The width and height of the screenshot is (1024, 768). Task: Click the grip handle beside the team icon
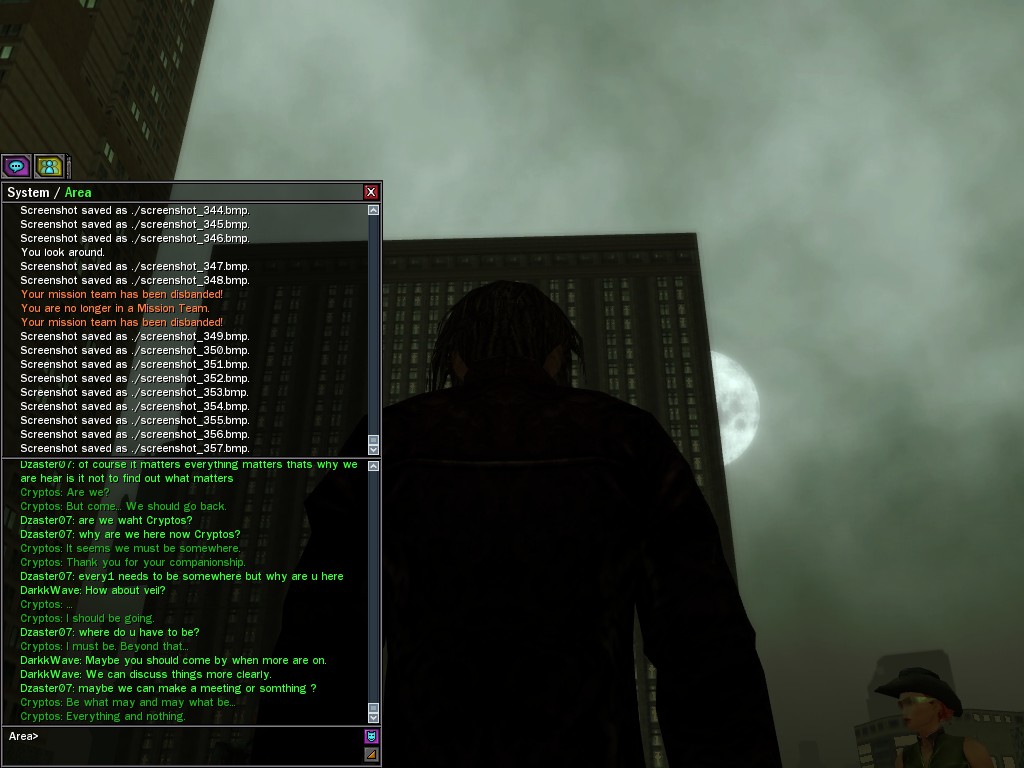tap(69, 166)
